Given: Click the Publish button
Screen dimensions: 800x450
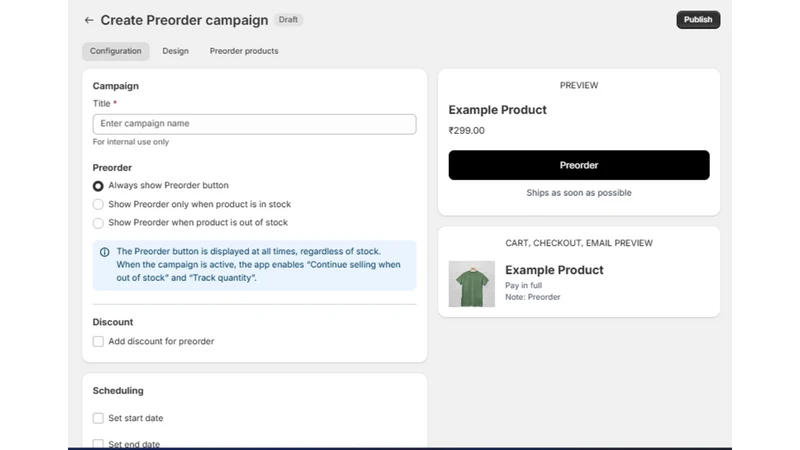Looking at the screenshot, I should (x=698, y=20).
